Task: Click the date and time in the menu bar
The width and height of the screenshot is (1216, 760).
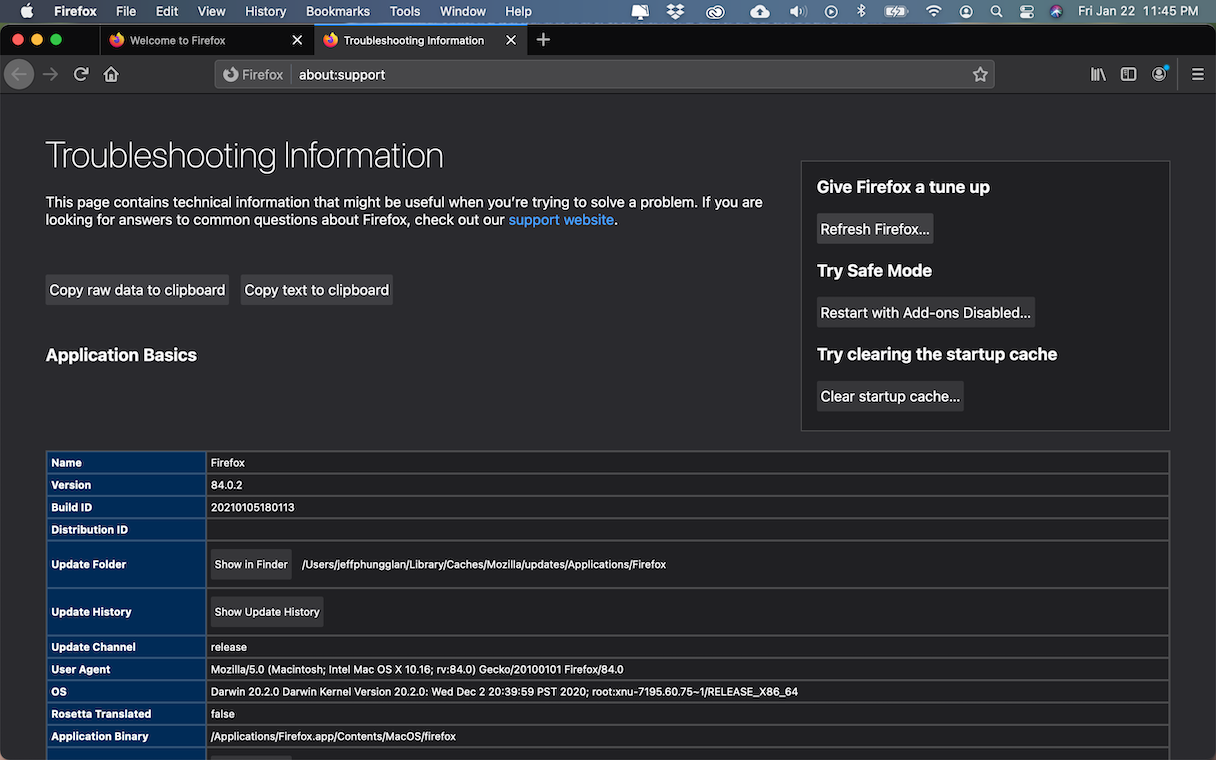Action: (x=1138, y=11)
